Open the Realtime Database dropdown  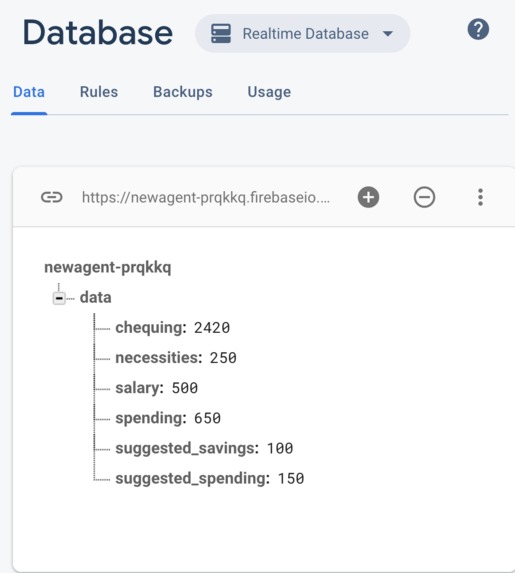302,34
